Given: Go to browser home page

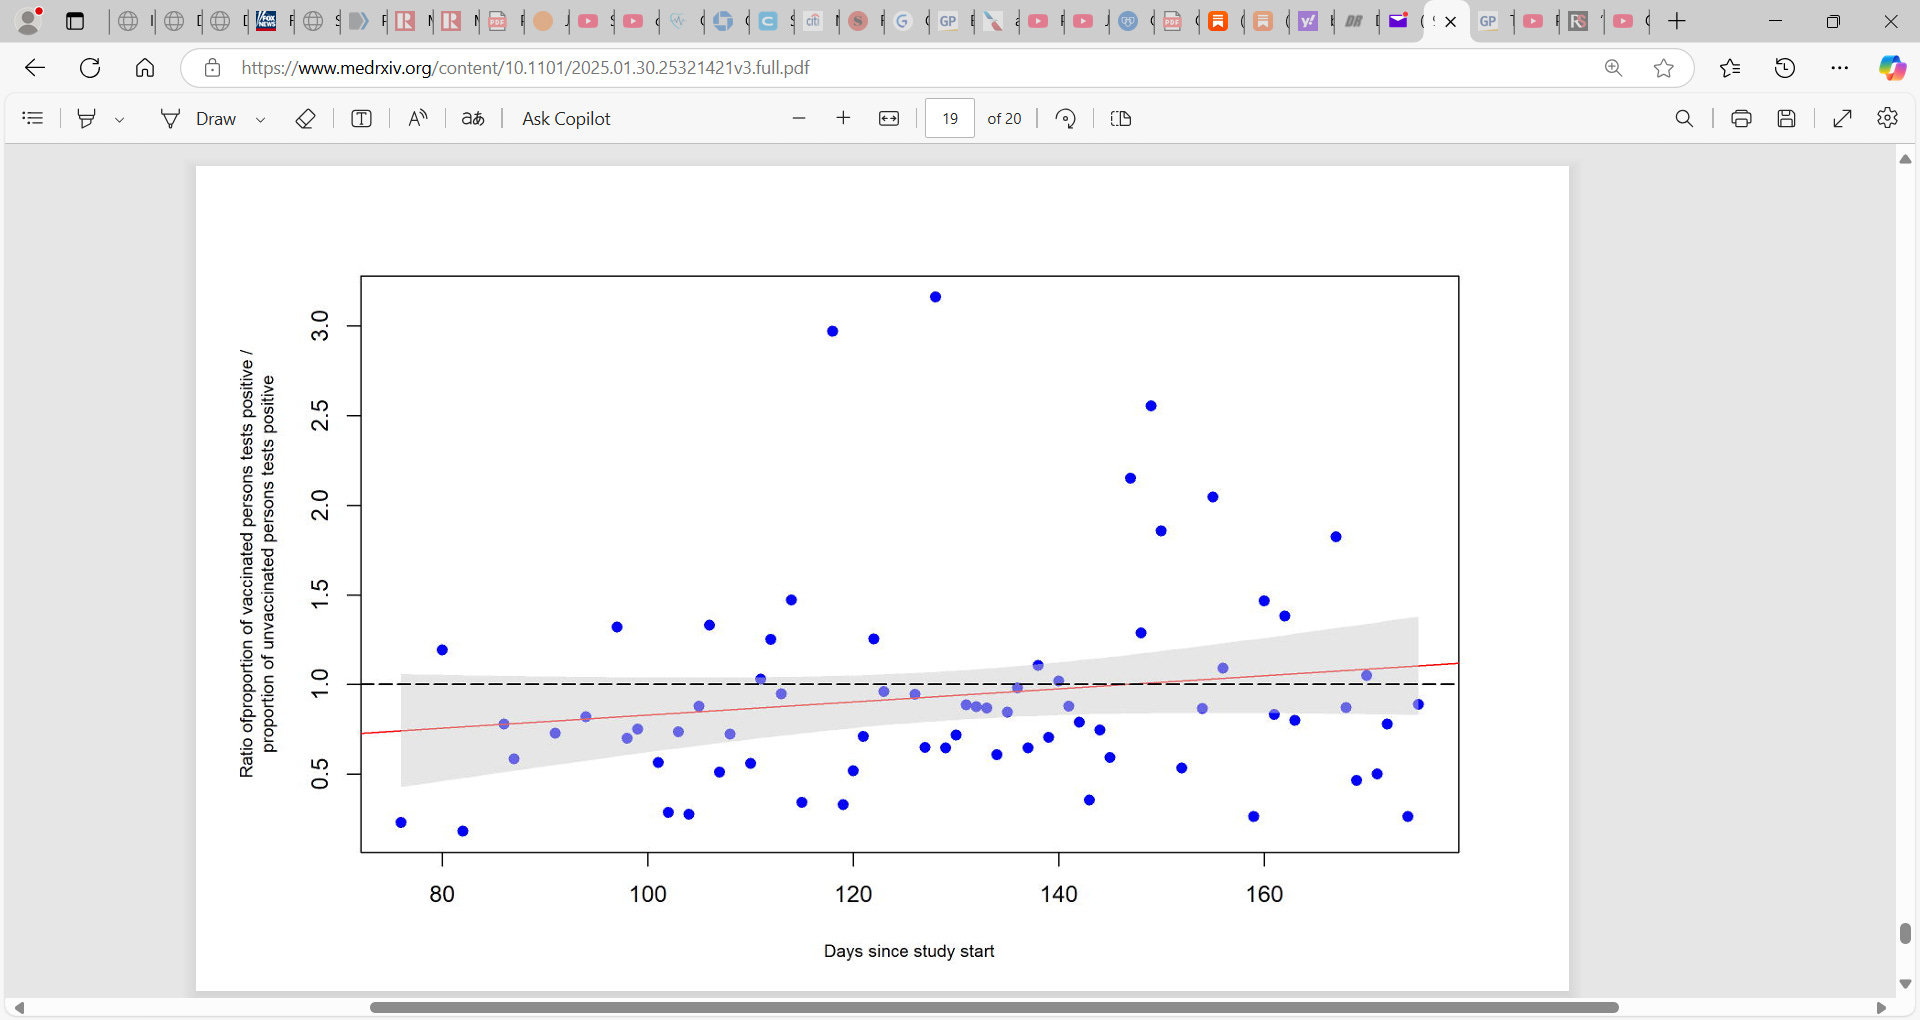Looking at the screenshot, I should 145,67.
